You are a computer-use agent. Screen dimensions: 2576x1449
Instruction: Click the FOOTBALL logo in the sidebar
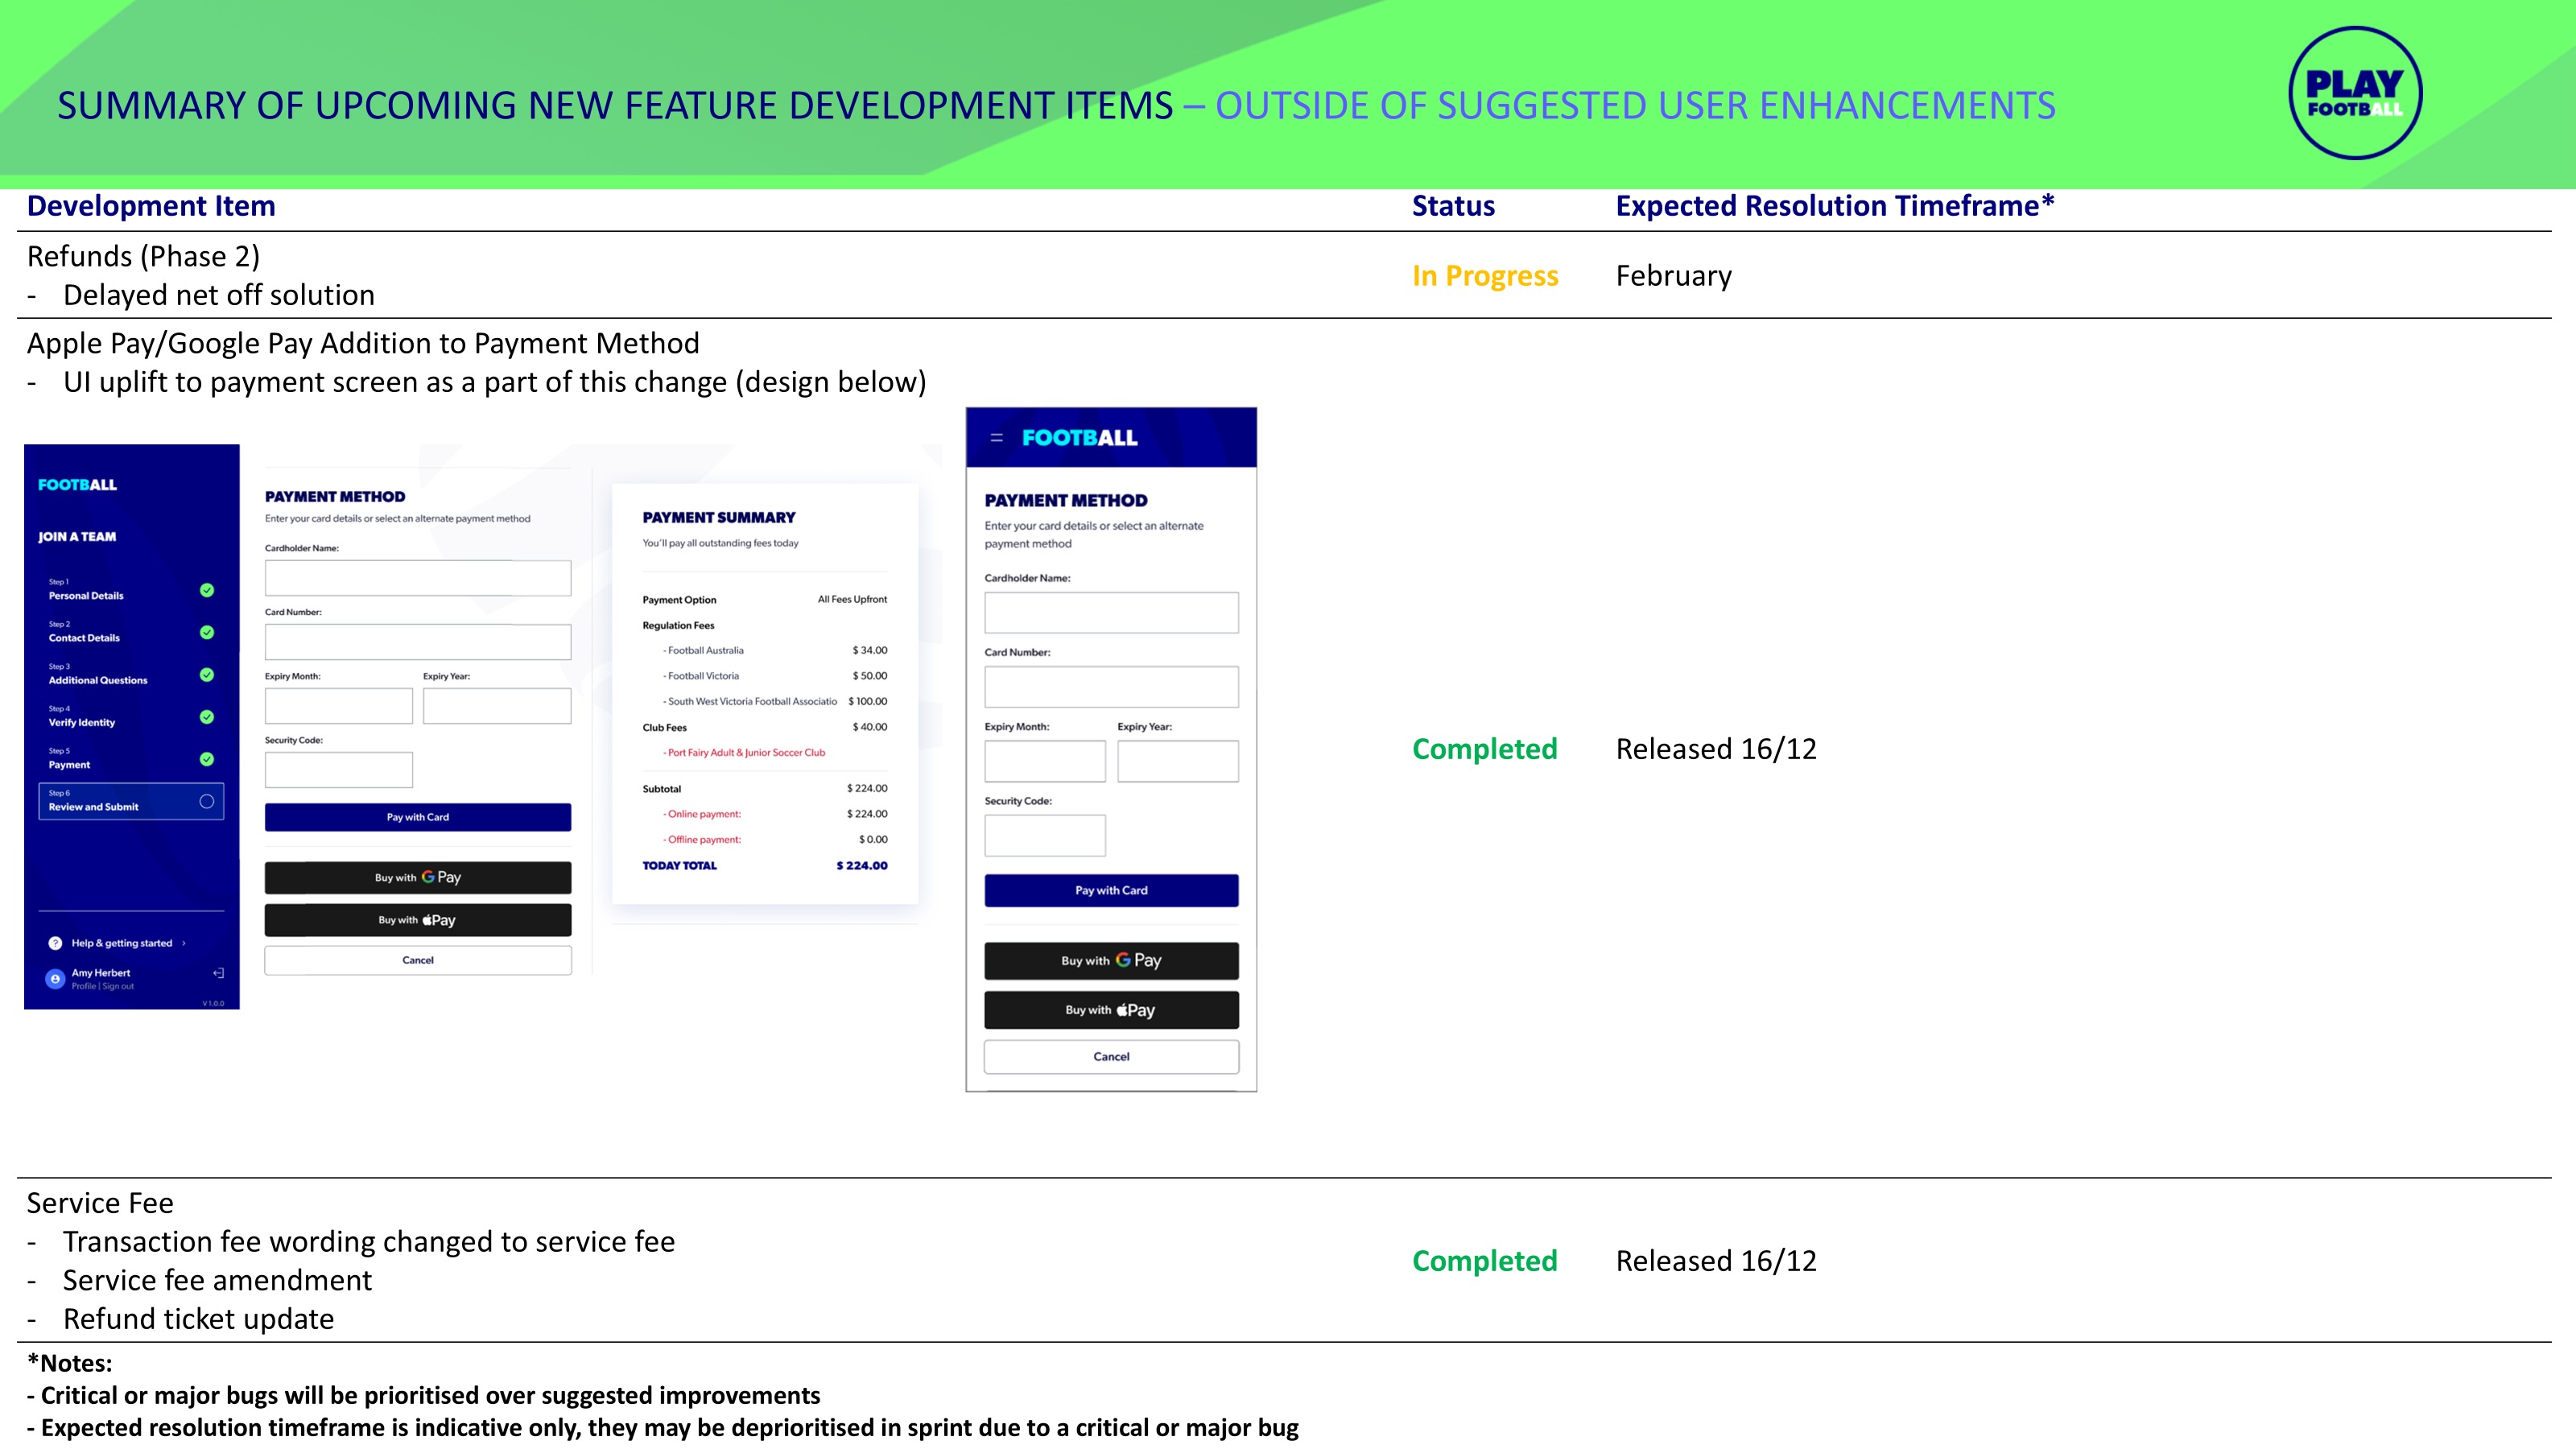(77, 485)
